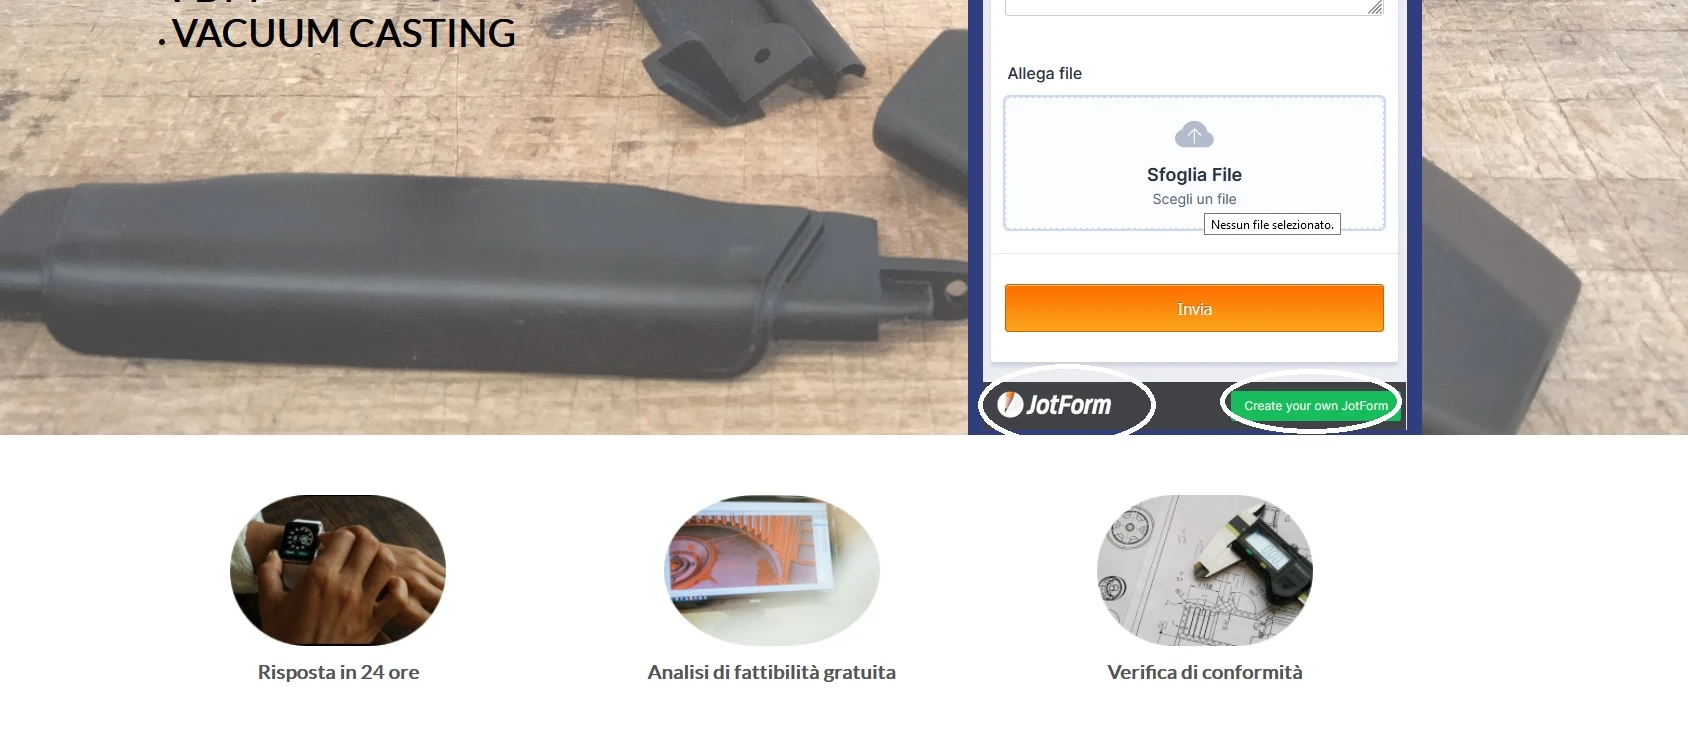The width and height of the screenshot is (1688, 747).
Task: Click the Scegli un file subtitle
Action: click(1194, 199)
